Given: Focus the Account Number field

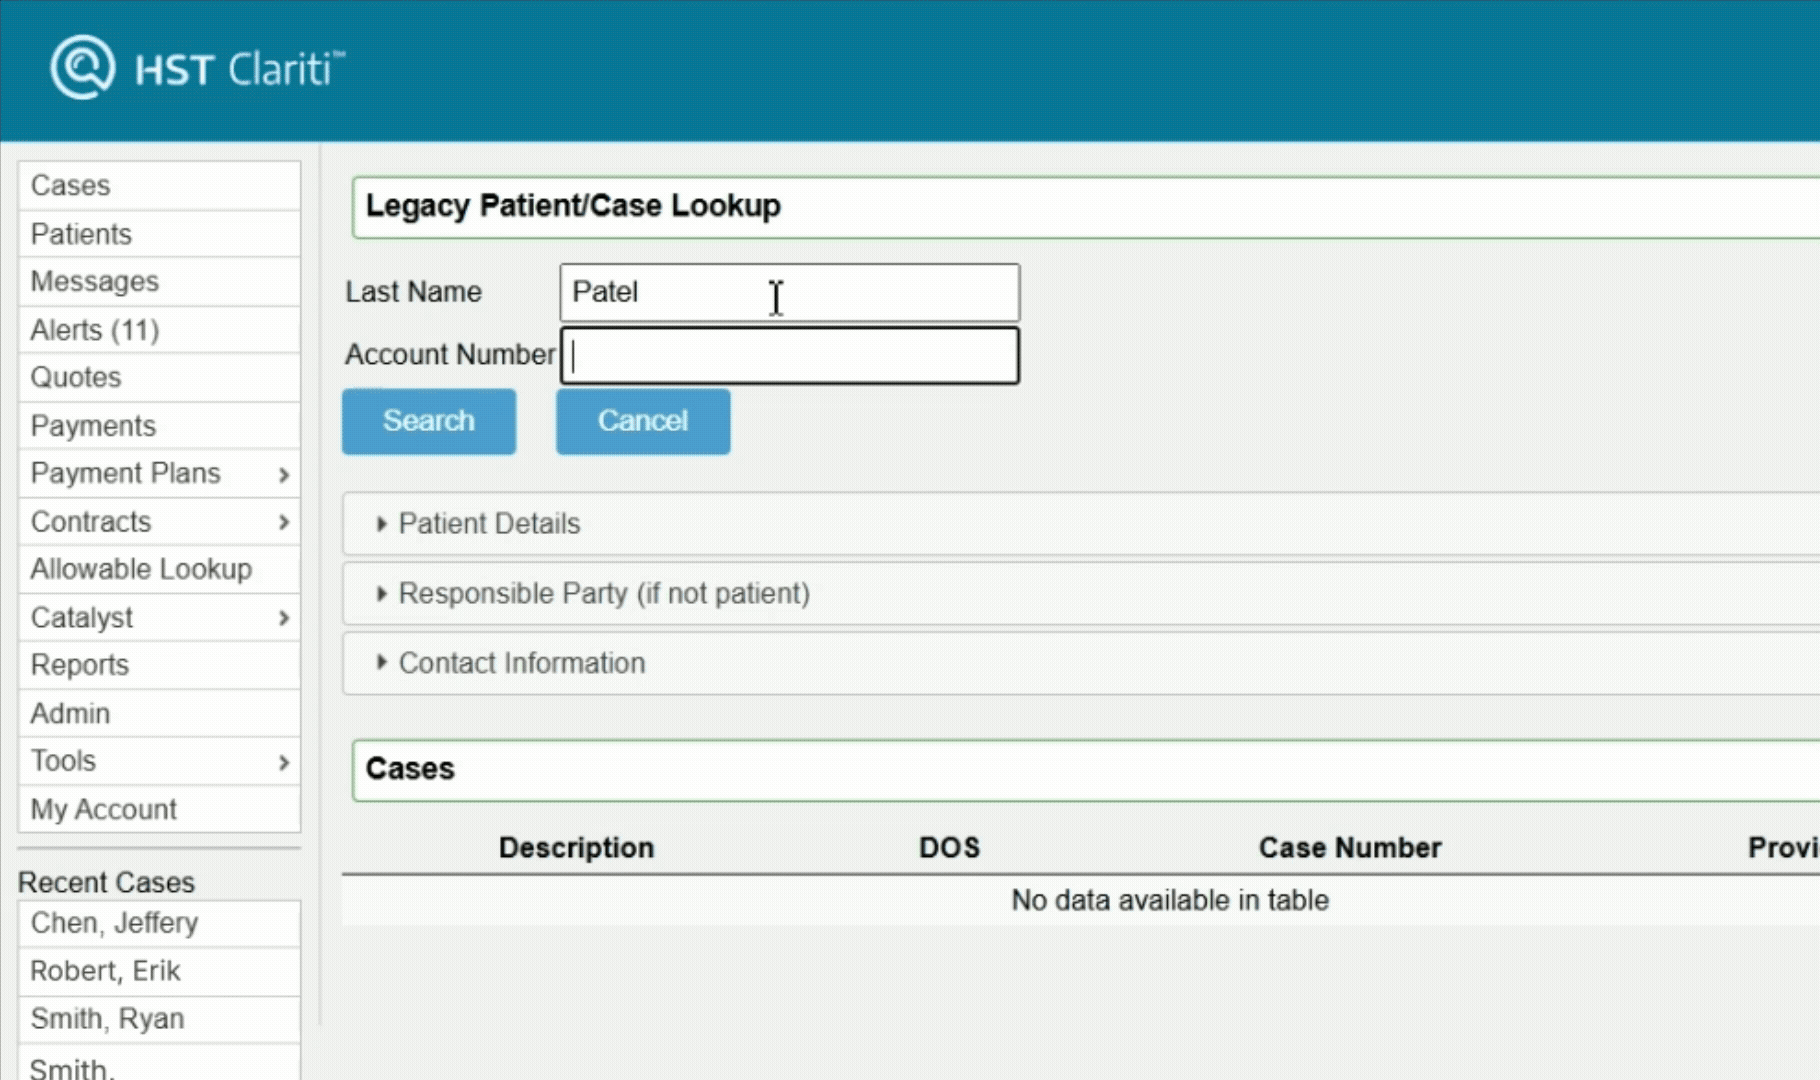Looking at the screenshot, I should [x=789, y=356].
